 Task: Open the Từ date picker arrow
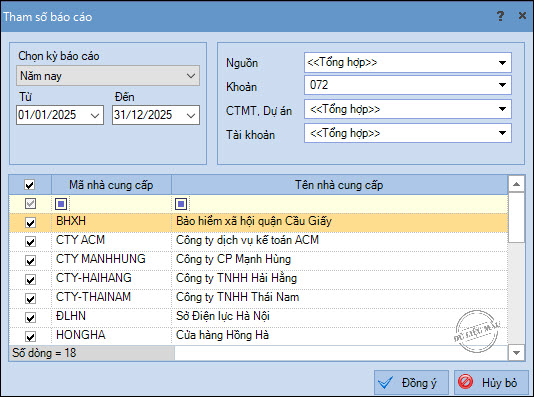coord(95,115)
